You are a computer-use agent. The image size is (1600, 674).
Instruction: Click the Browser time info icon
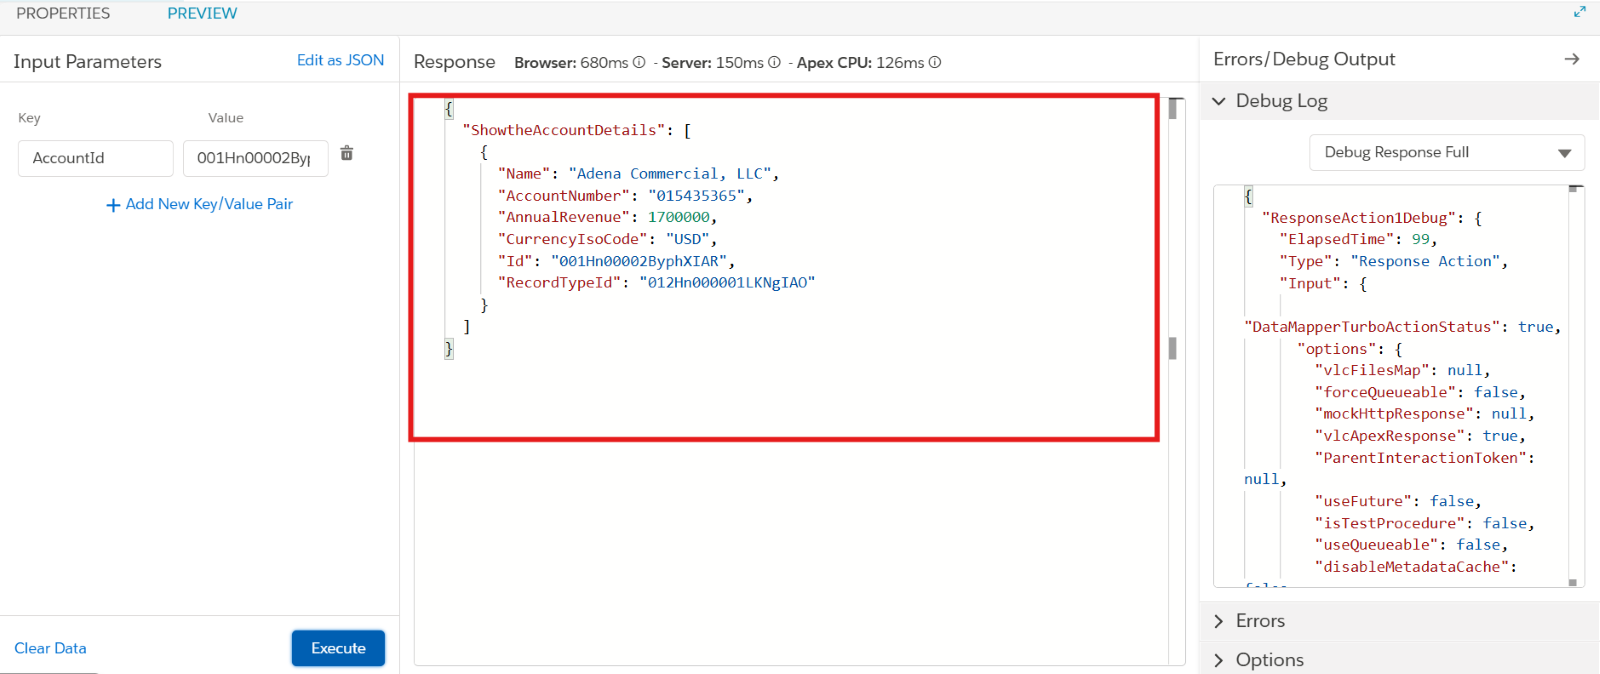click(639, 62)
